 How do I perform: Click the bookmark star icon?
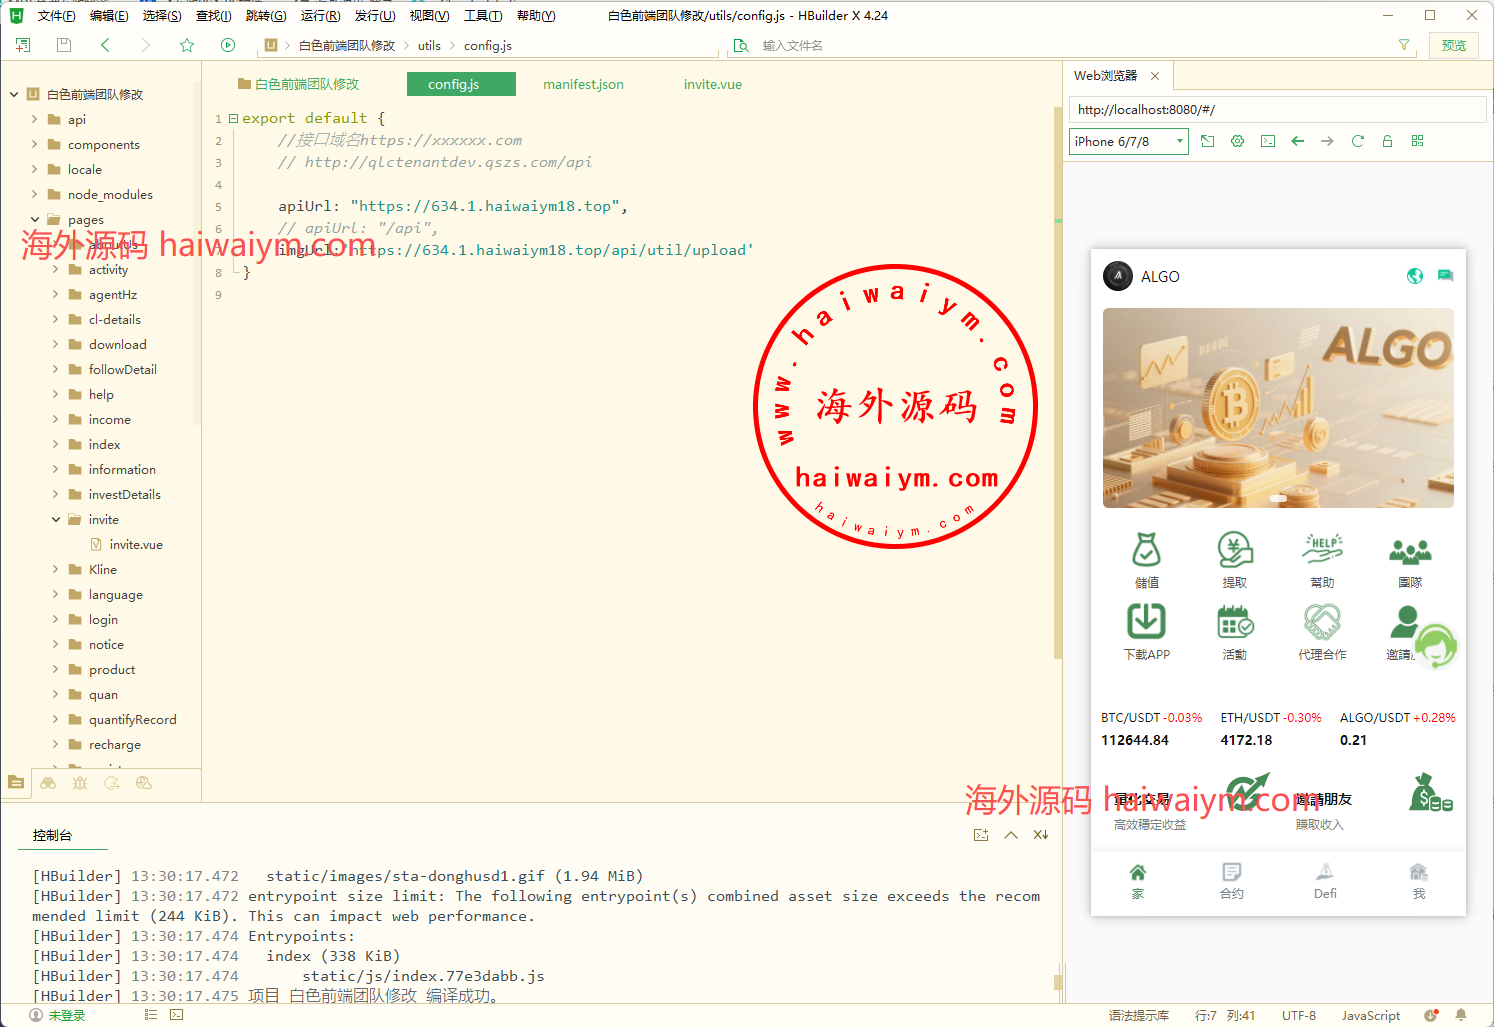(187, 45)
